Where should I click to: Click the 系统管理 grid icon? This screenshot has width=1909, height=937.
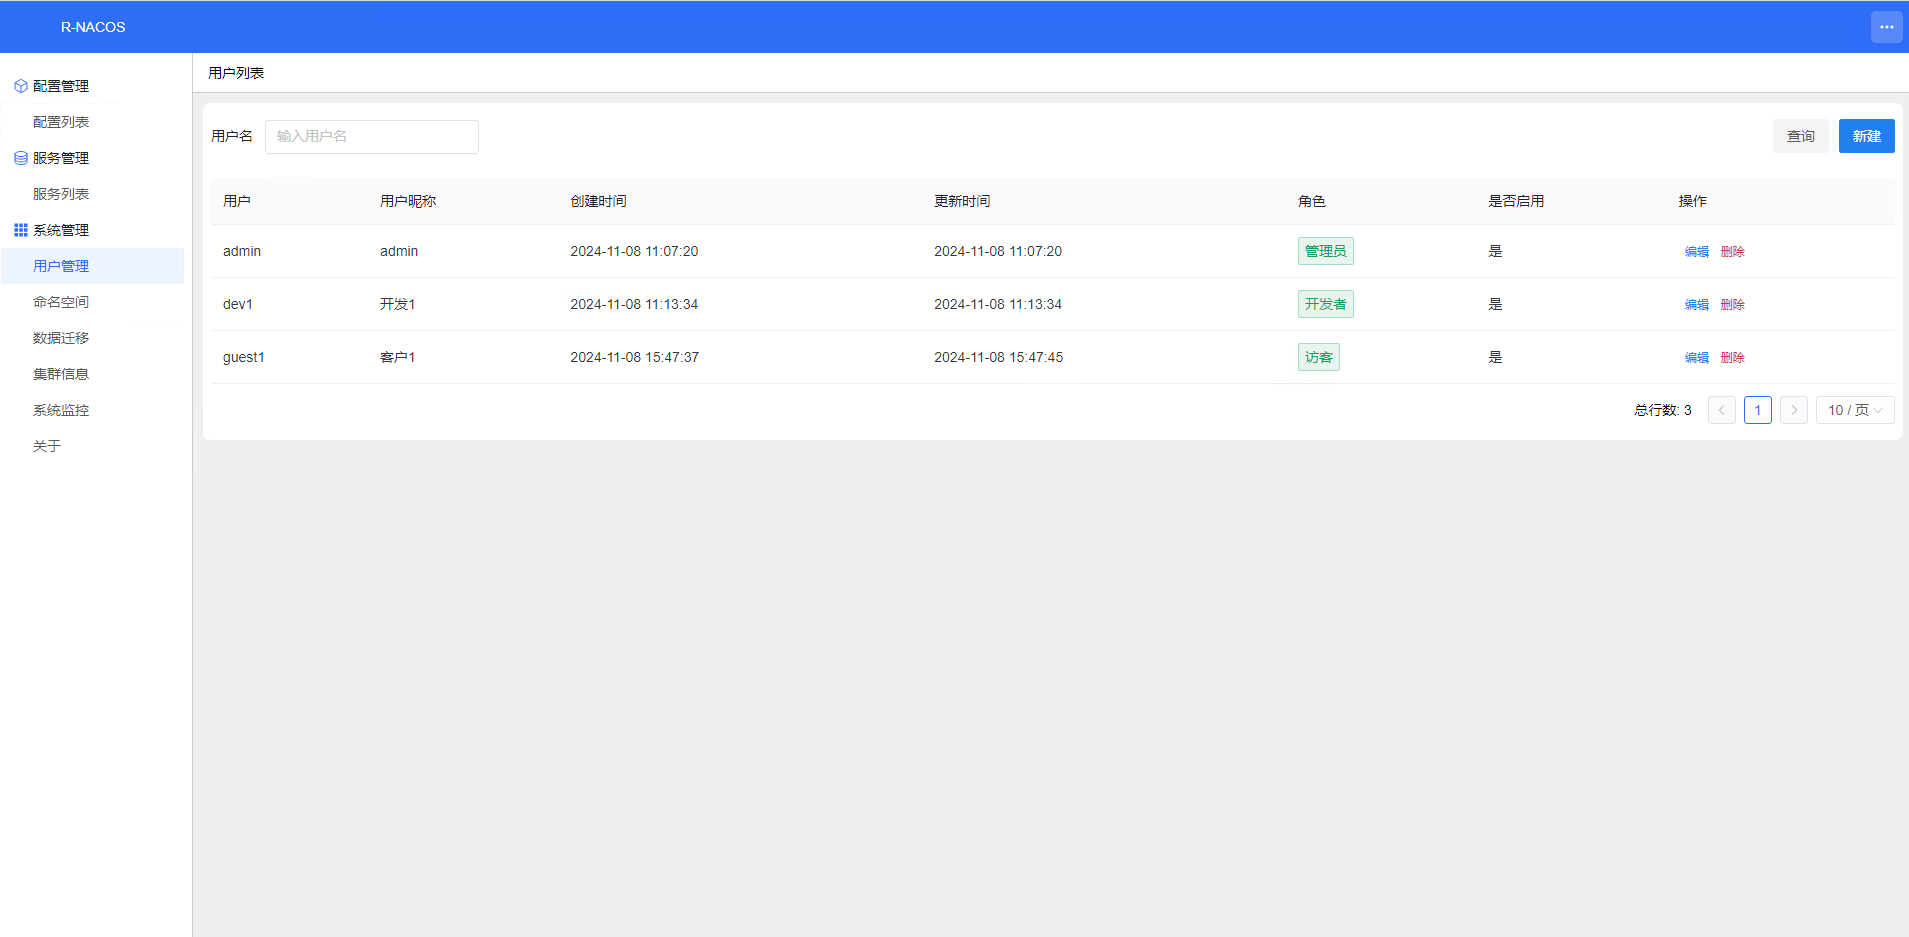click(20, 230)
